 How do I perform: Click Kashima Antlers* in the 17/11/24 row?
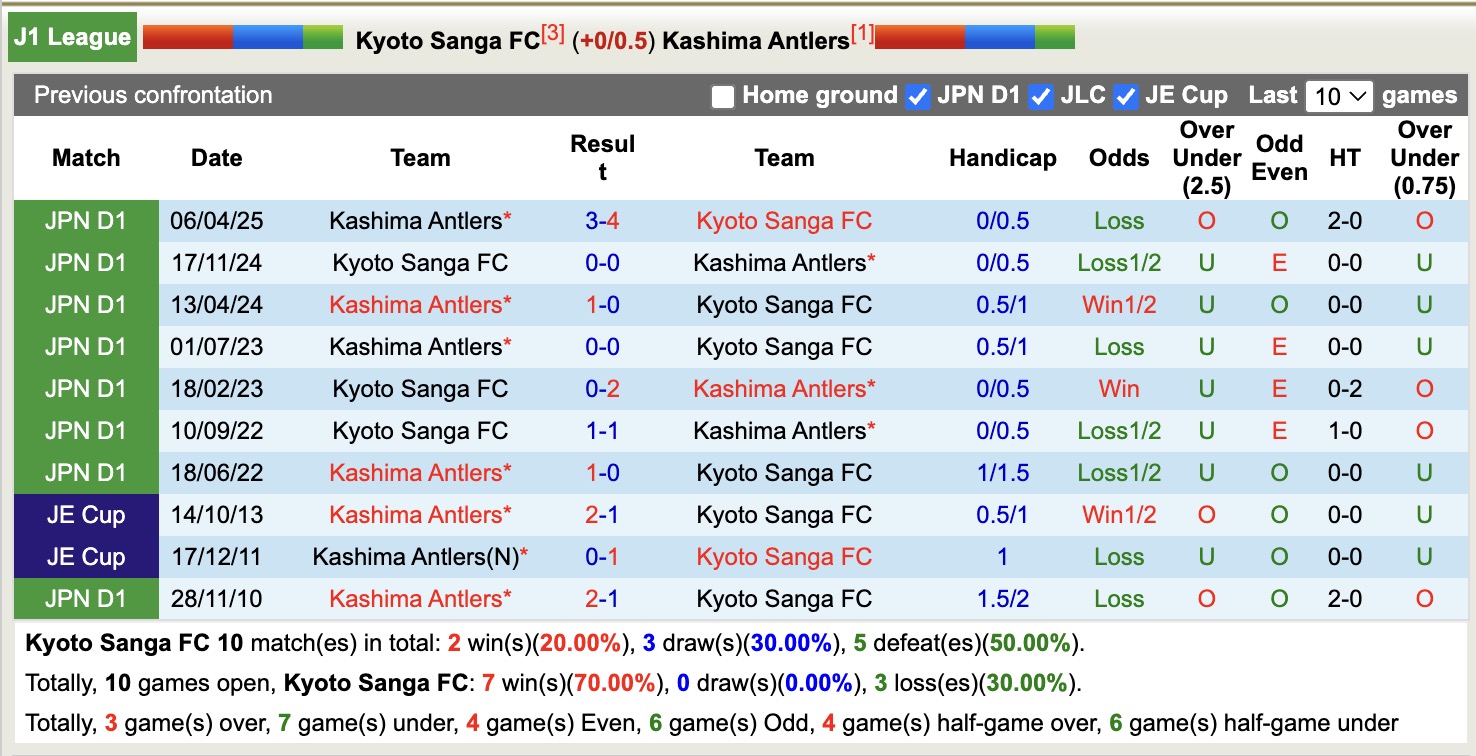pos(782,263)
